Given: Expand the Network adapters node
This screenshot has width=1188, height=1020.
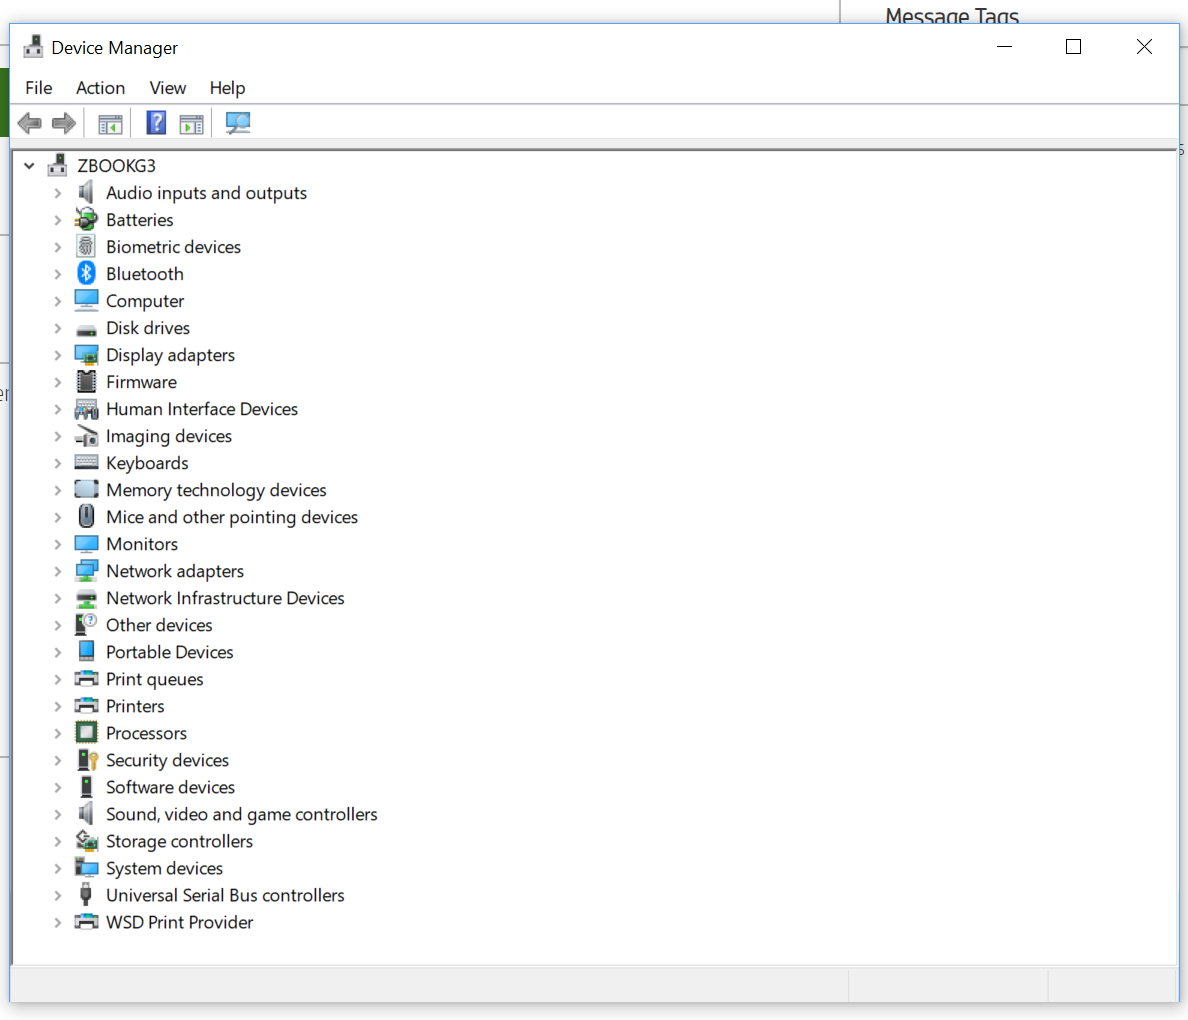Looking at the screenshot, I should click(x=58, y=570).
